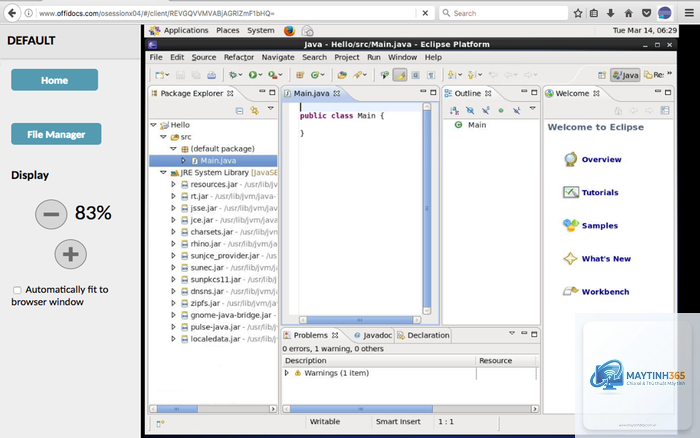Screen dimensions: 700x438
Task: Toggle Hide Static Members in Outline toolbar
Action: 485,110
